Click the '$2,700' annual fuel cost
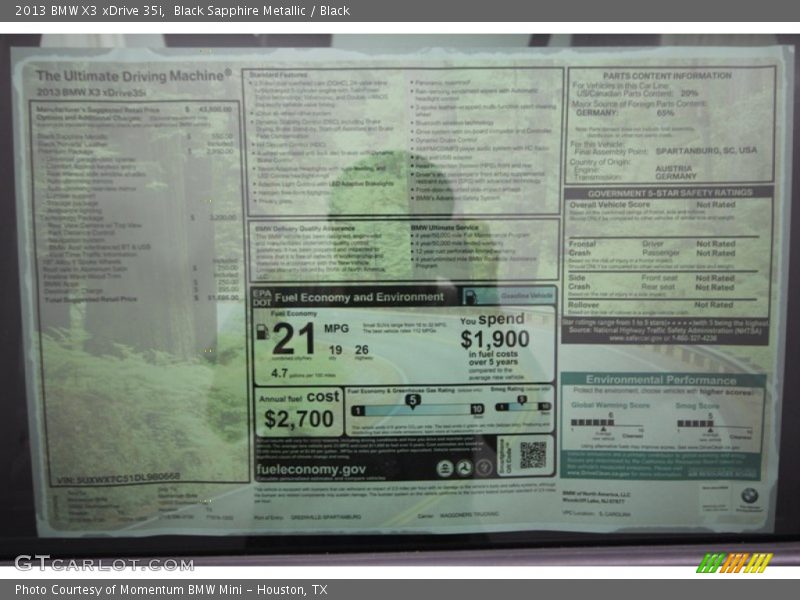Image resolution: width=800 pixels, height=600 pixels. (x=298, y=419)
